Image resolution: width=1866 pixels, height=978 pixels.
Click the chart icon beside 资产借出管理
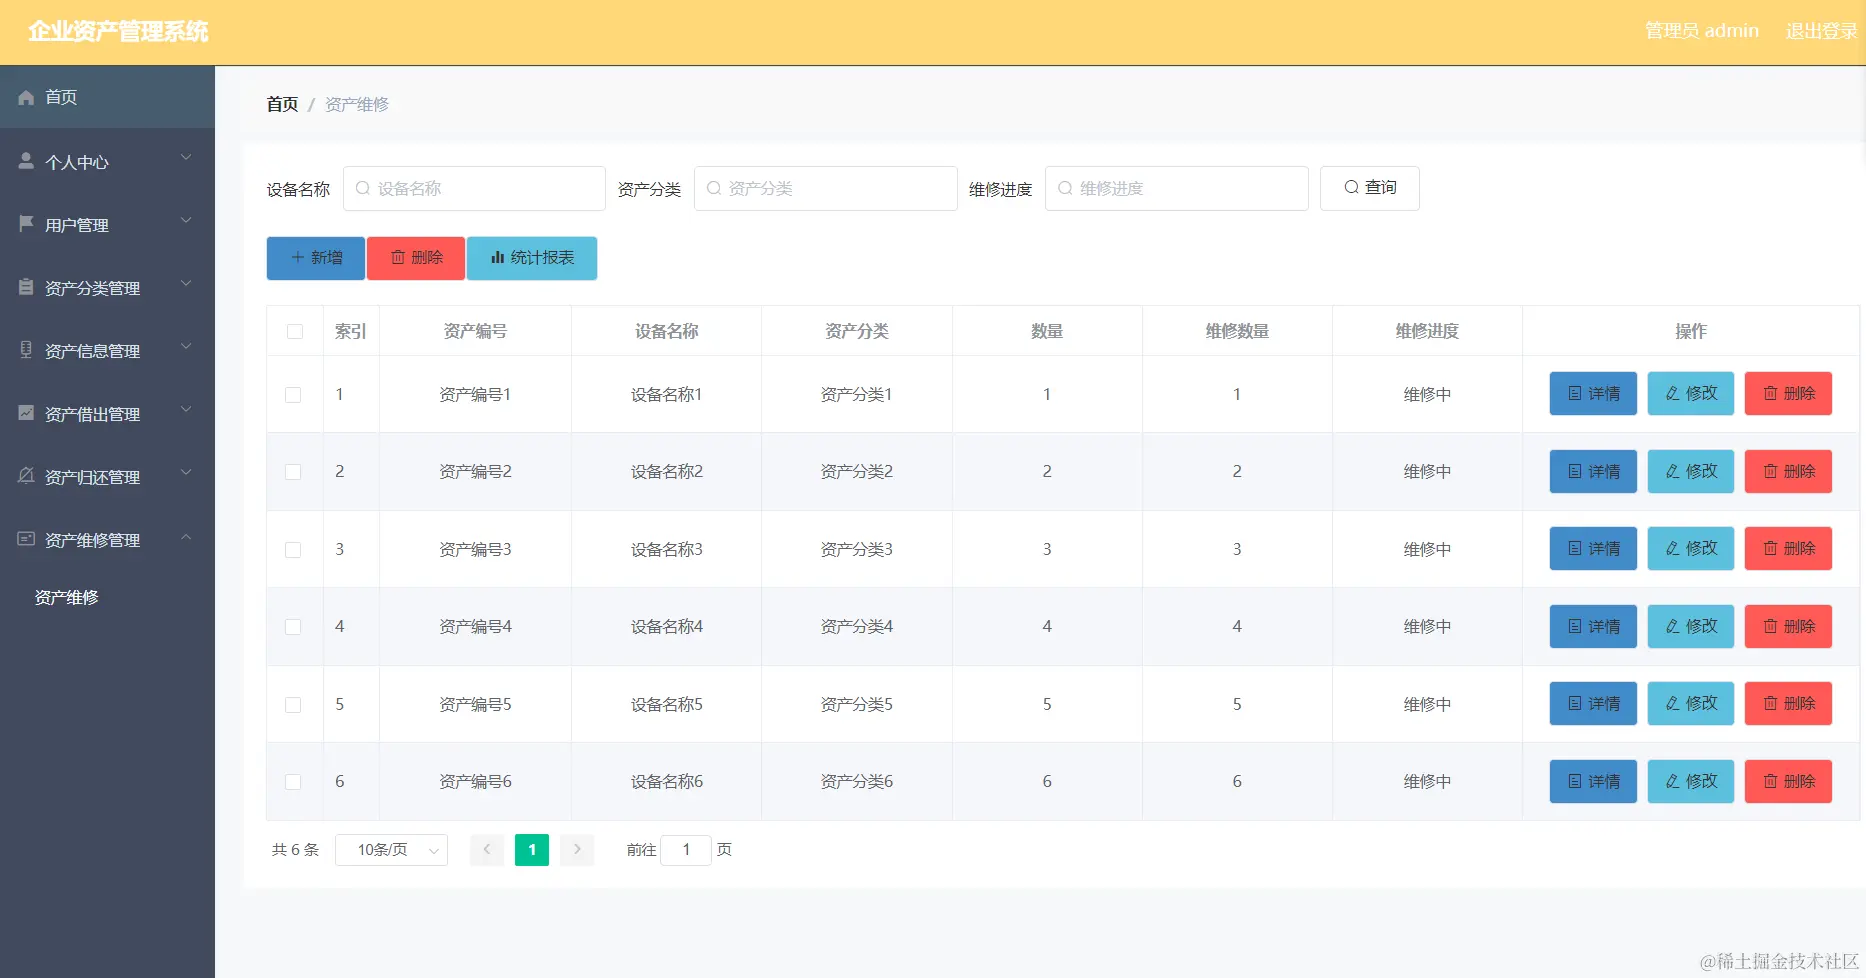pos(26,412)
